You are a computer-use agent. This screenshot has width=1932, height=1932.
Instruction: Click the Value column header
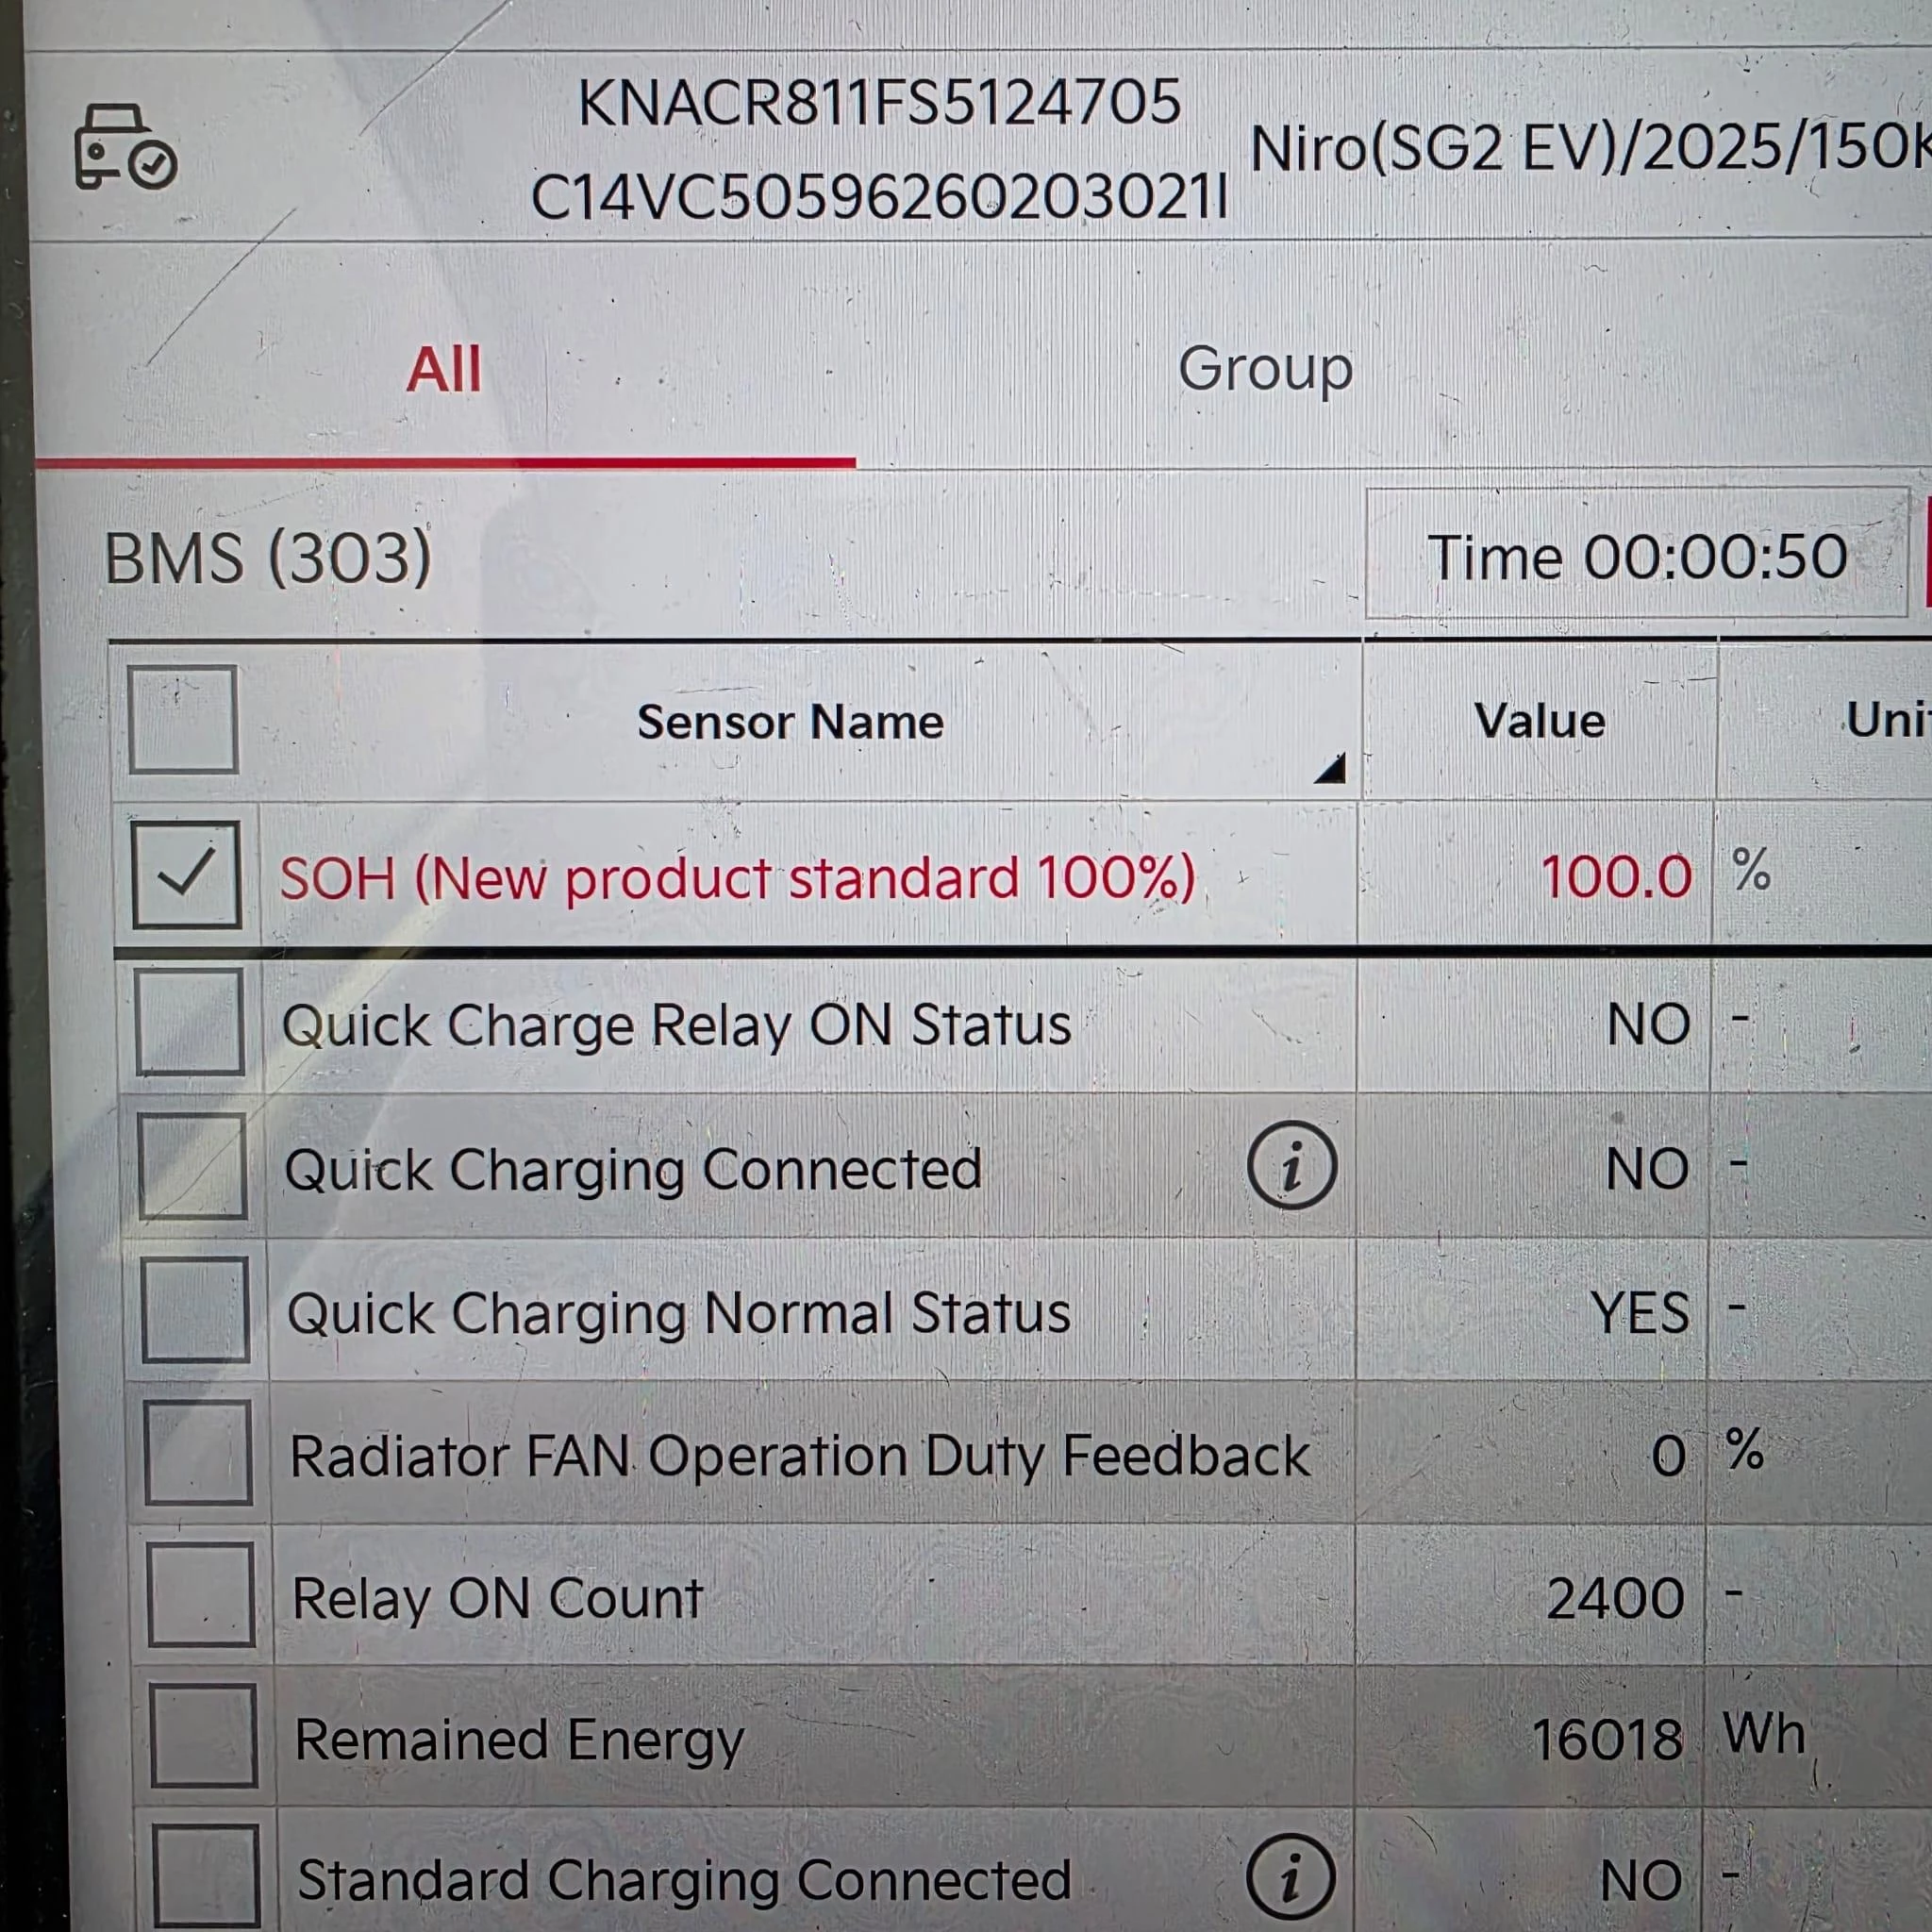(x=1539, y=721)
